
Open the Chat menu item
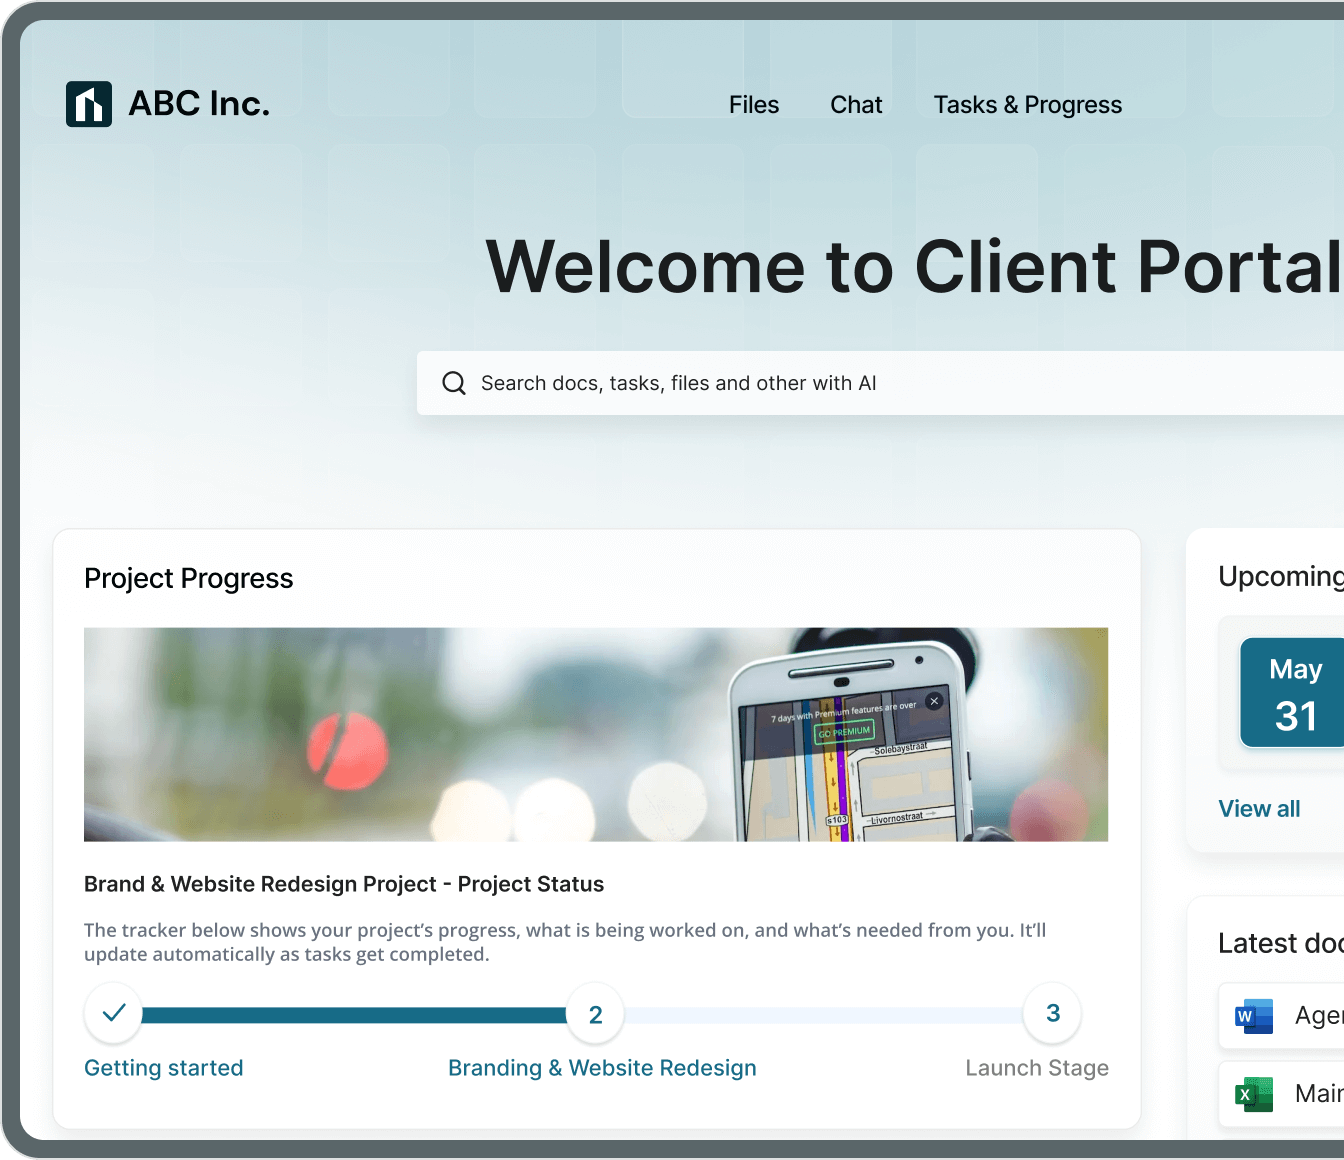point(856,105)
